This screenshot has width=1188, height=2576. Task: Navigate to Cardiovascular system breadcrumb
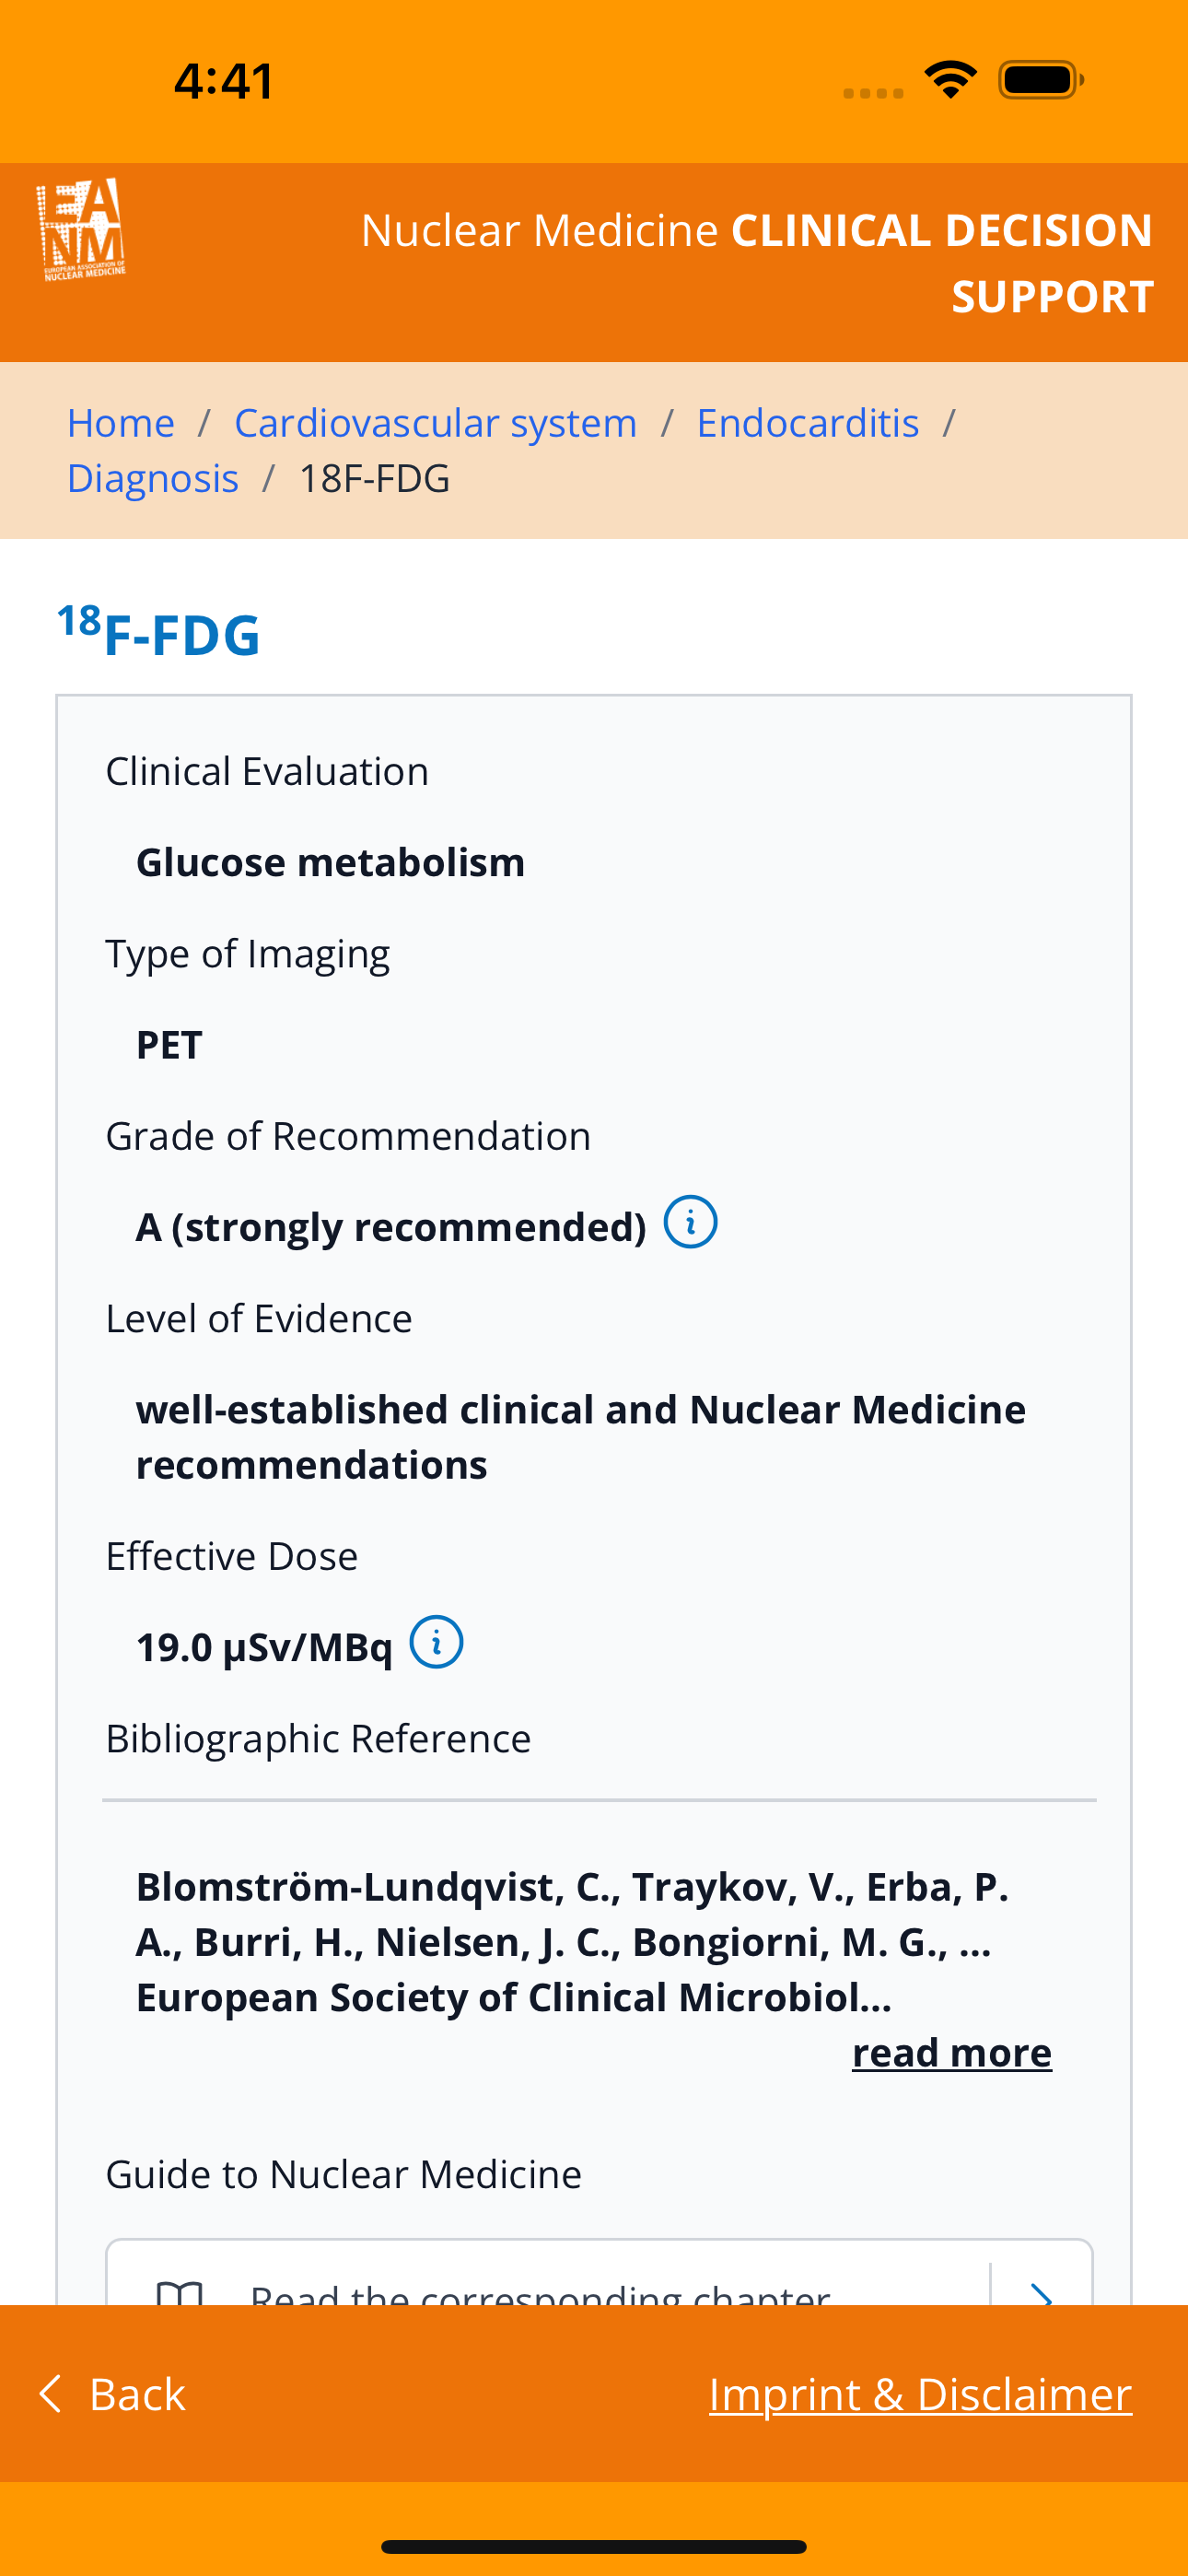click(435, 423)
